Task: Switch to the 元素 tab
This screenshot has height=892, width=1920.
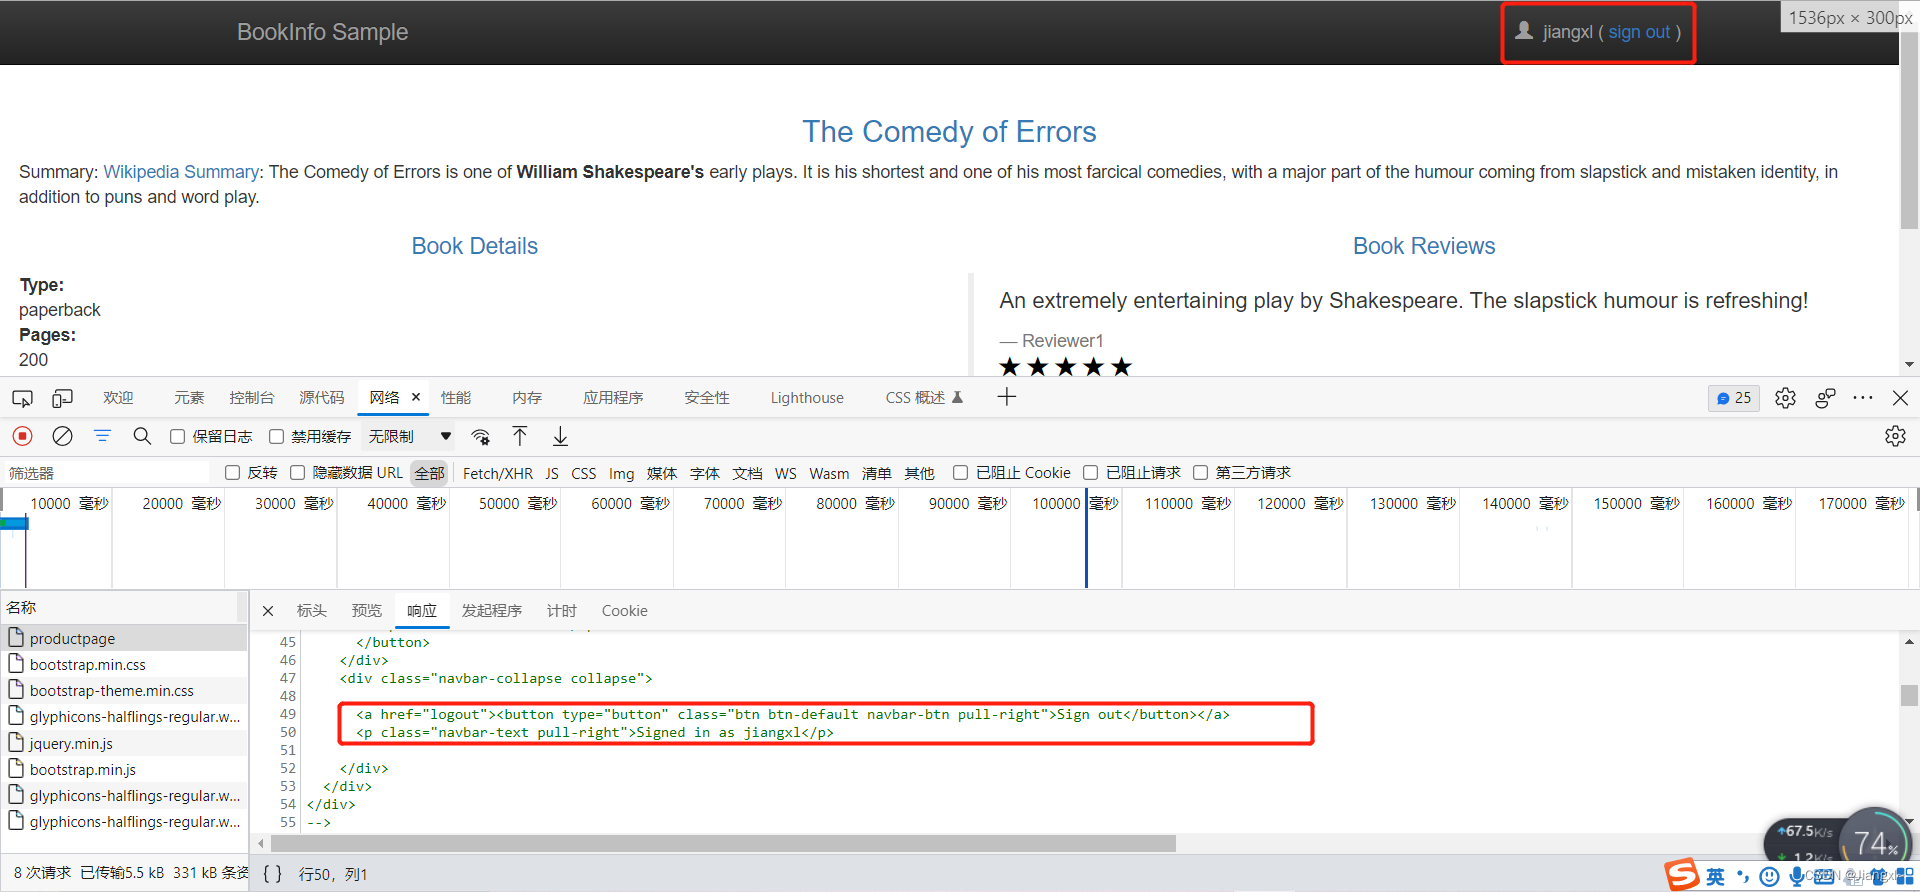Action: 189,398
